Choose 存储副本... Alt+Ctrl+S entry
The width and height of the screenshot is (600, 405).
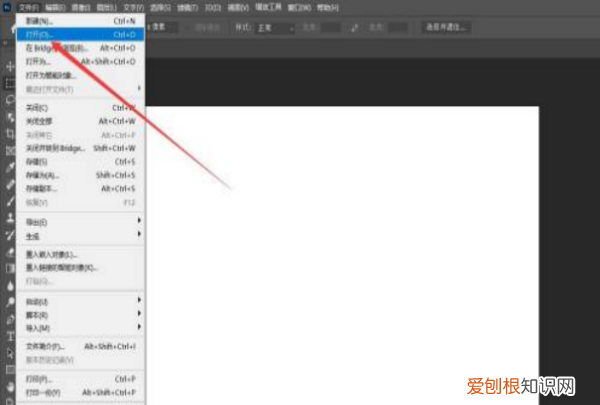(x=80, y=189)
